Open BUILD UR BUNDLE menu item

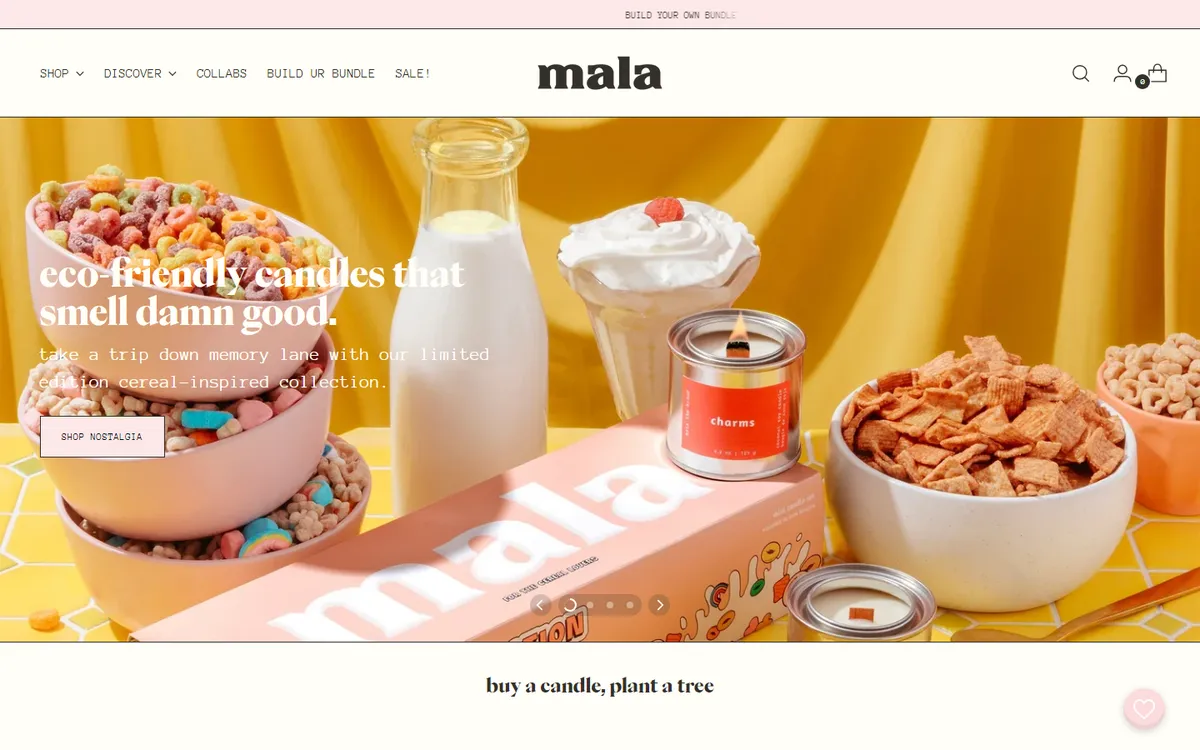point(321,73)
